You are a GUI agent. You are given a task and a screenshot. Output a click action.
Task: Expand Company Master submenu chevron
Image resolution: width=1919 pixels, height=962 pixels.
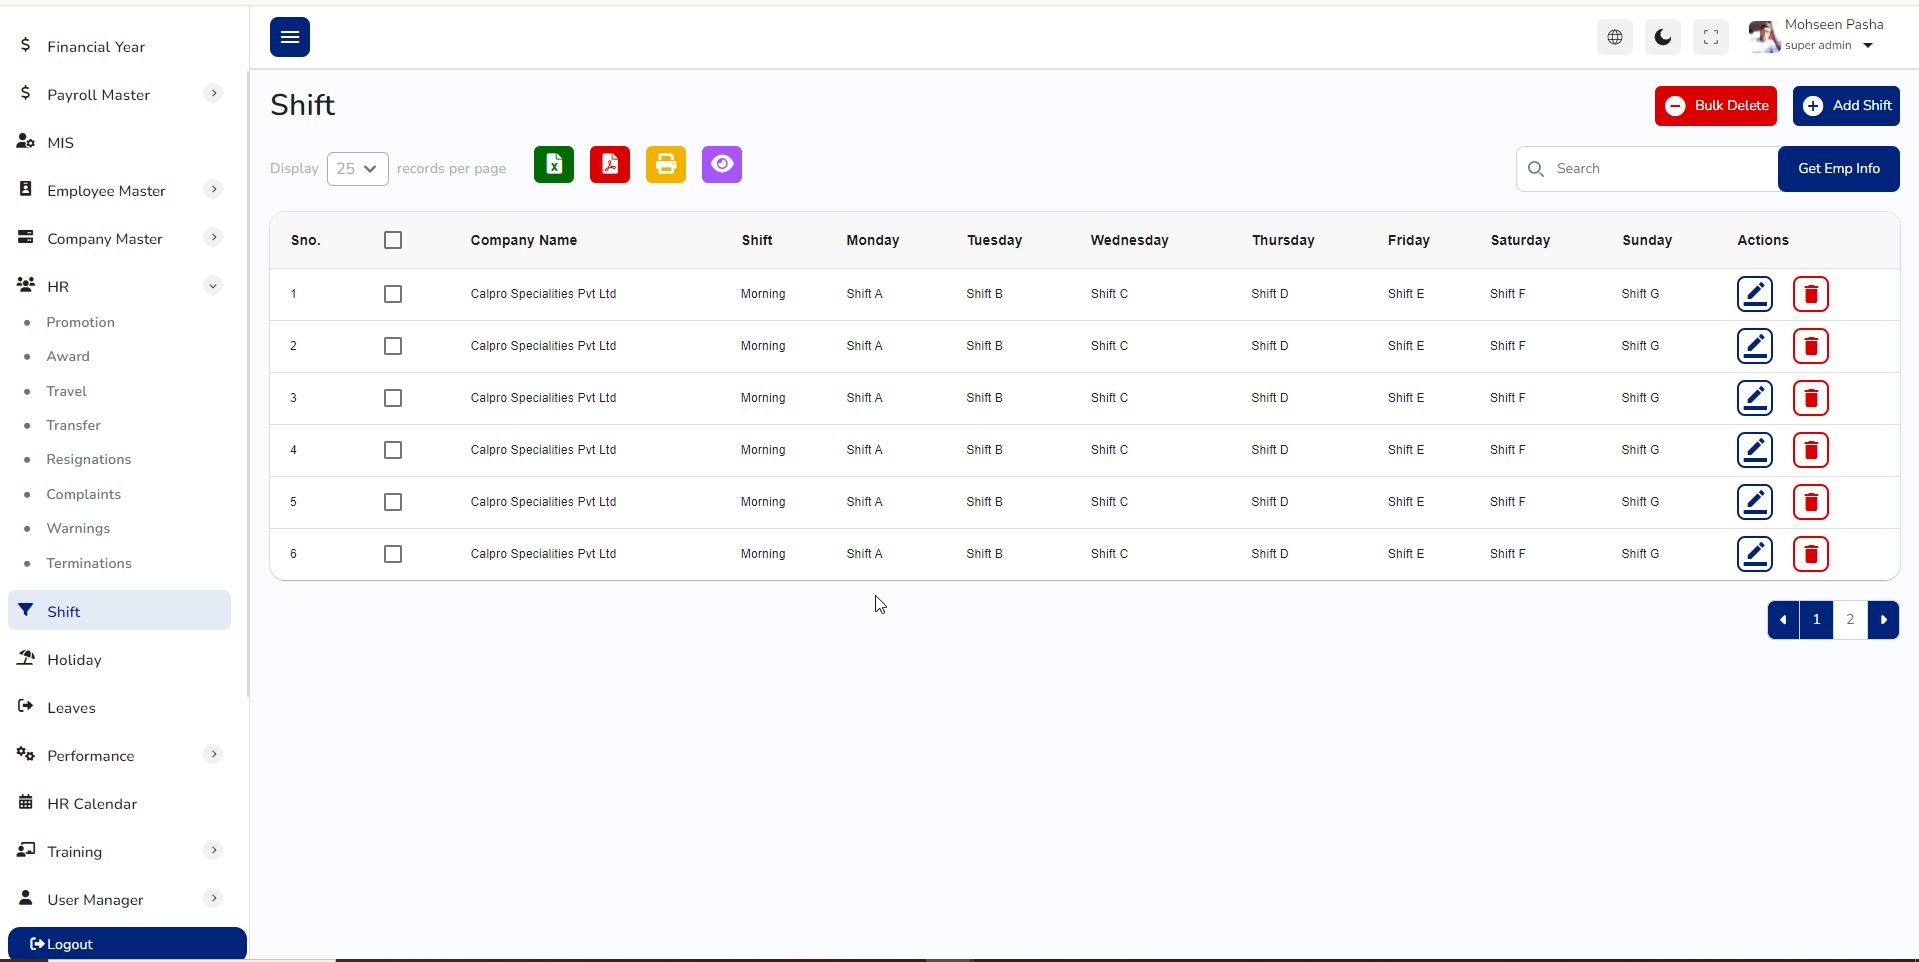point(213,238)
